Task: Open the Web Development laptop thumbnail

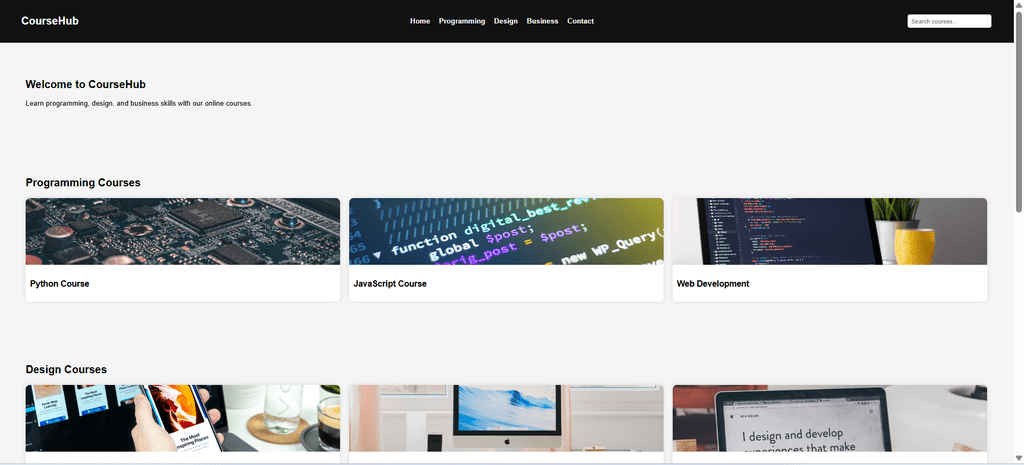Action: 829,231
